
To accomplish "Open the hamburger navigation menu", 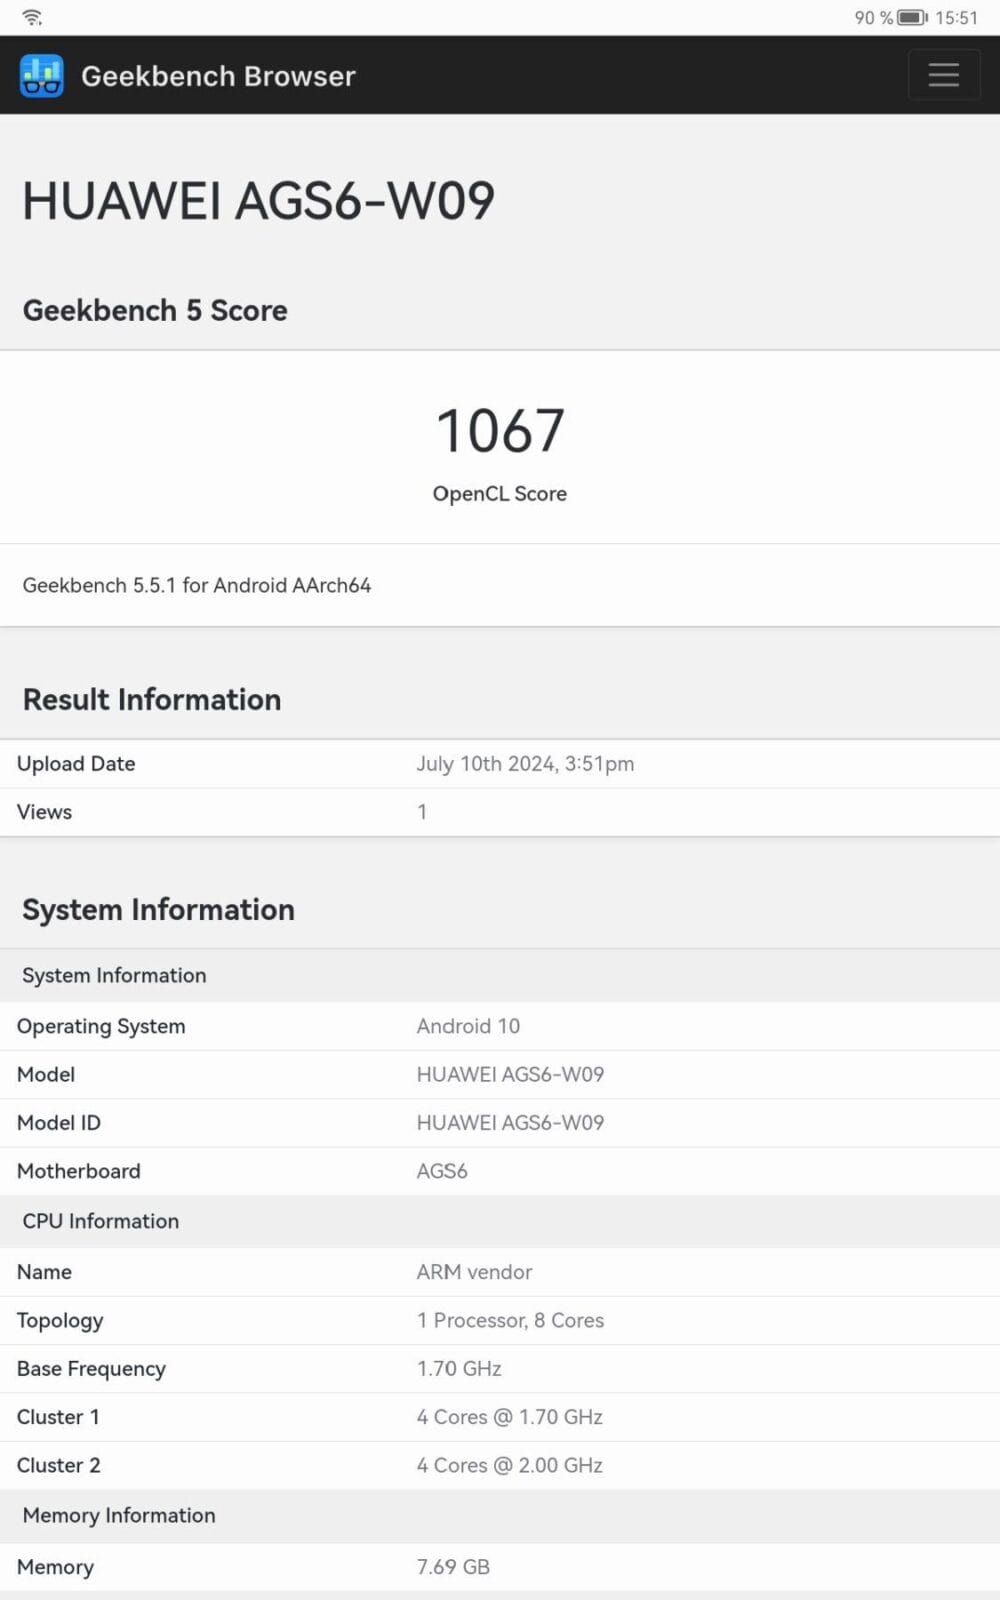I will click(943, 75).
